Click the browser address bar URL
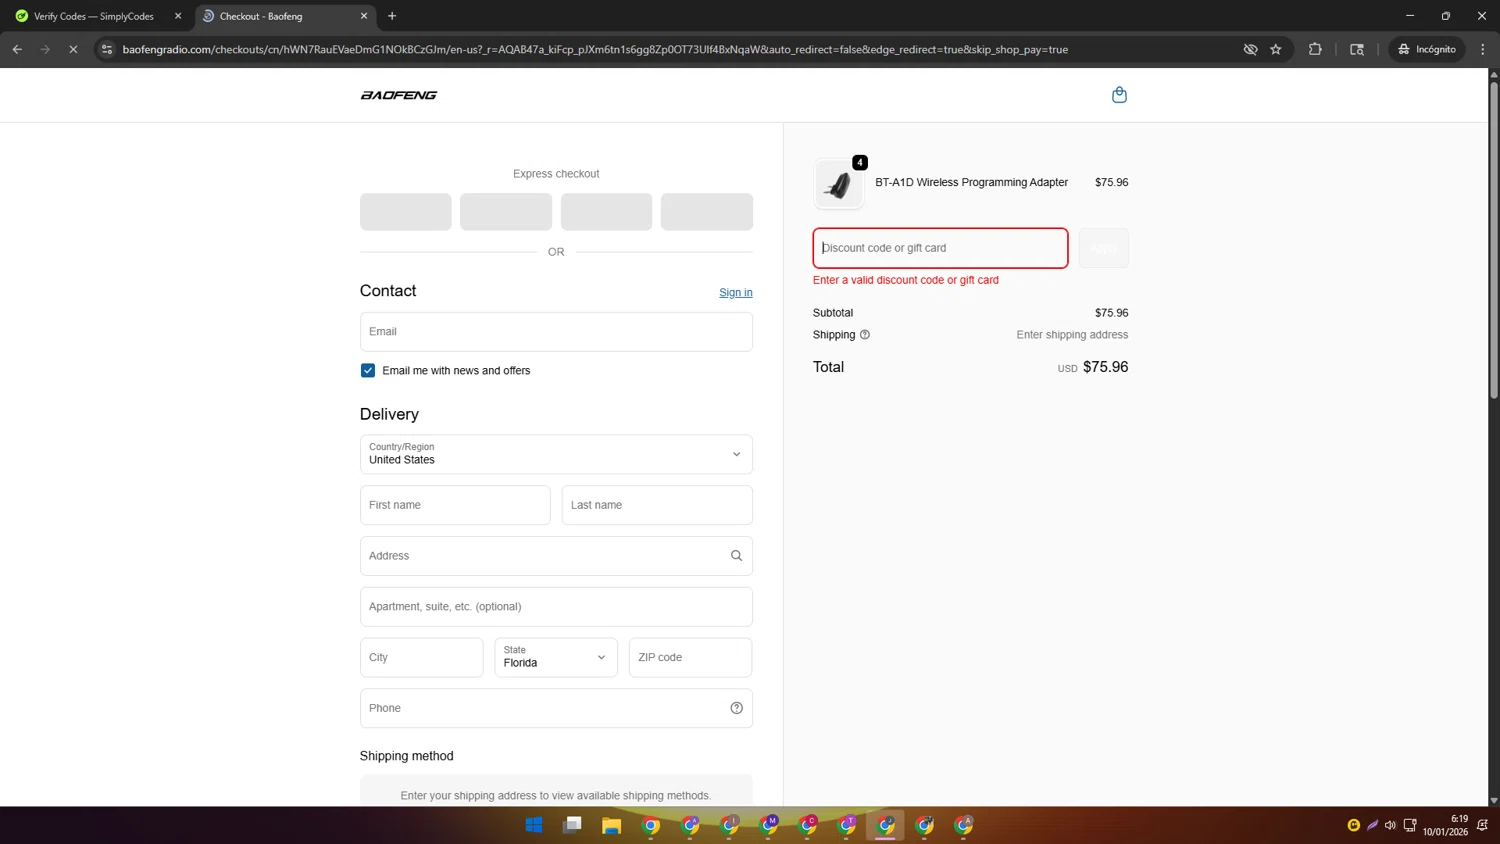Viewport: 1500px width, 844px height. click(x=595, y=49)
